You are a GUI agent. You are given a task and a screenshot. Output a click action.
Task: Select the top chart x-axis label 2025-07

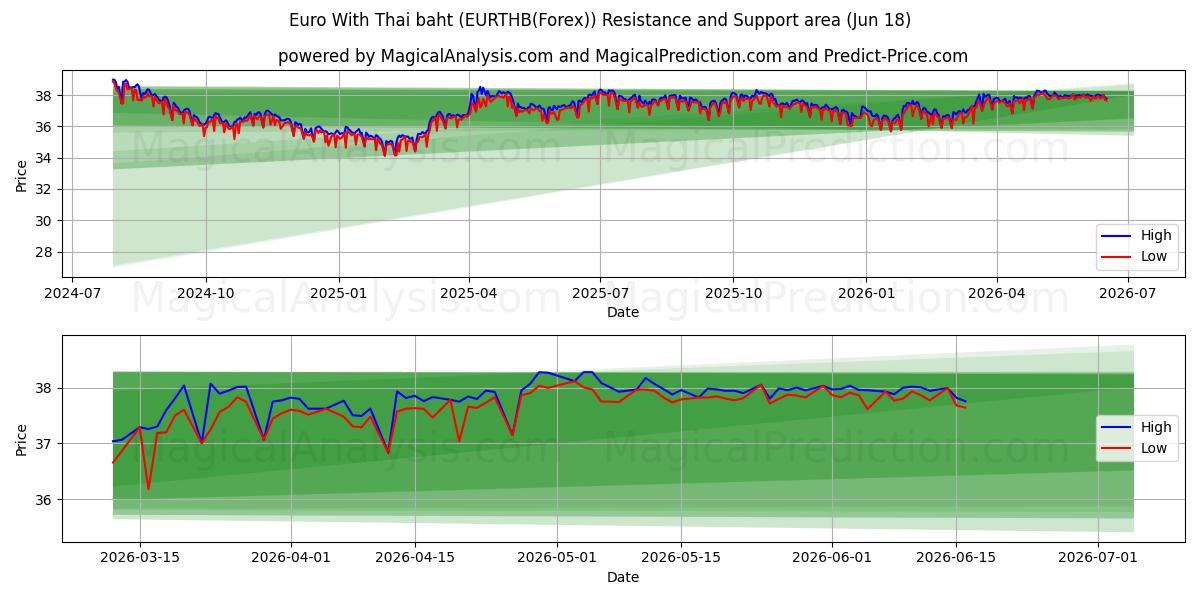[x=600, y=294]
